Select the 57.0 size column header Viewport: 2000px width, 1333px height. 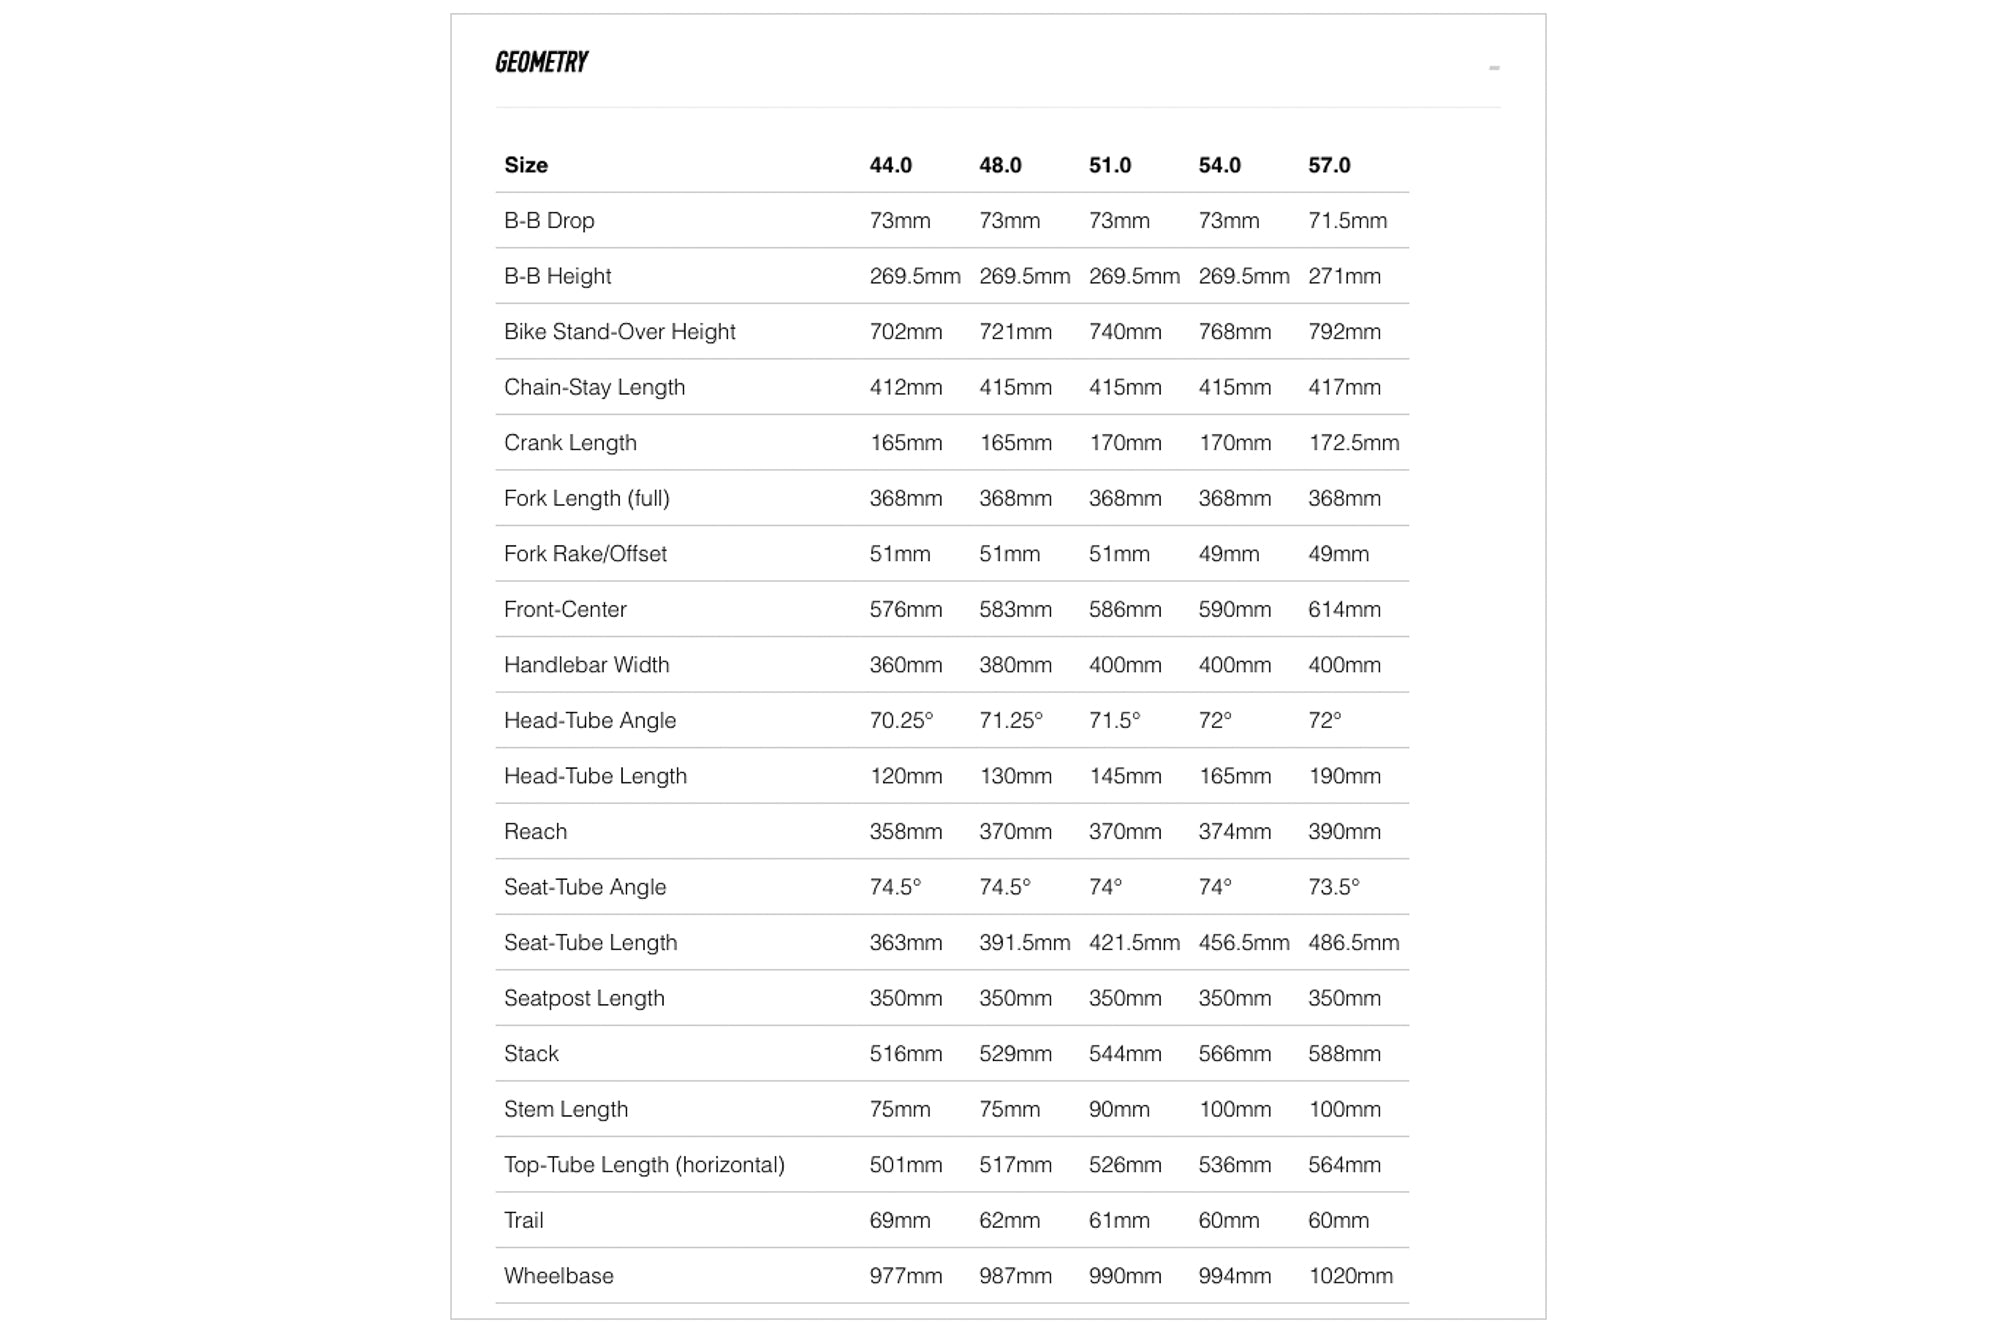(1329, 165)
